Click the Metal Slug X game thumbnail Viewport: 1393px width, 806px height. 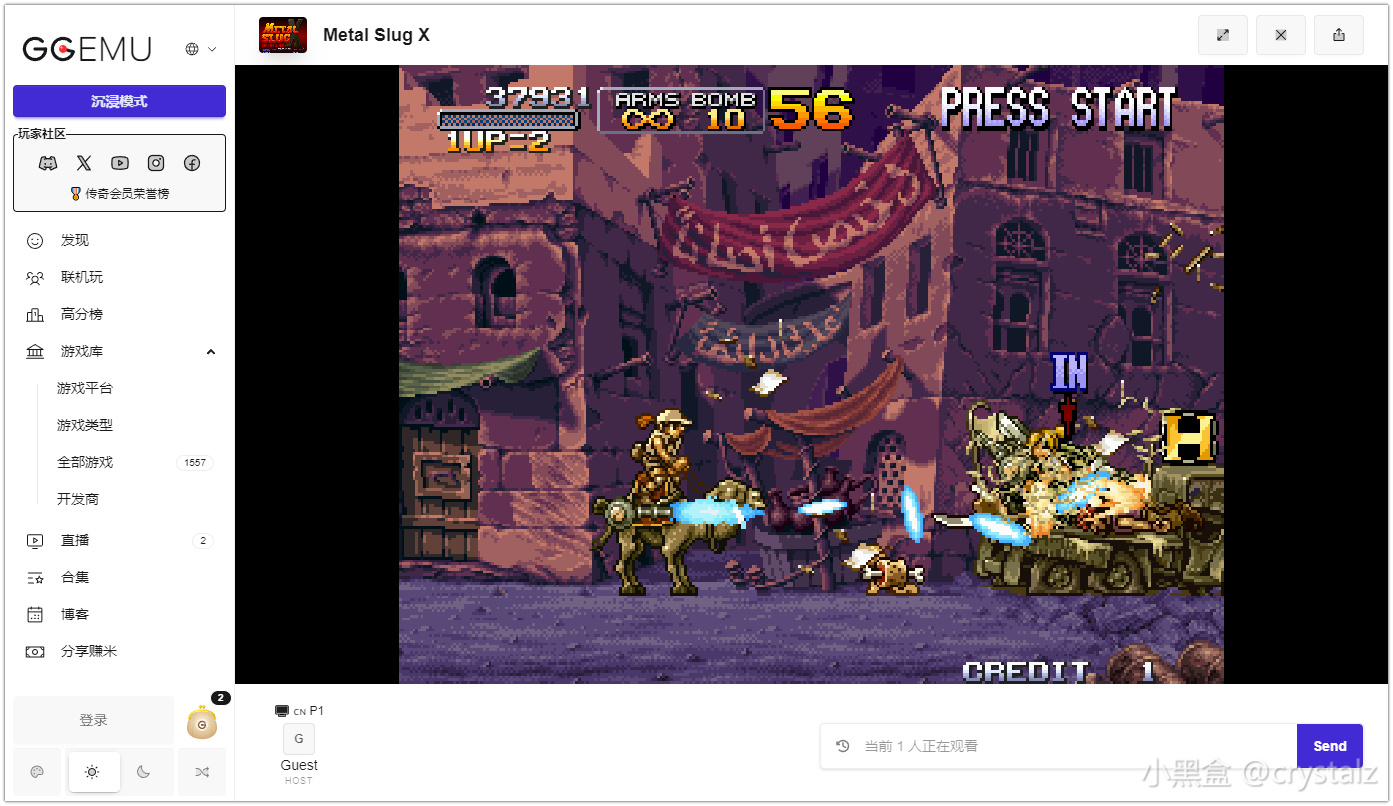coord(283,35)
